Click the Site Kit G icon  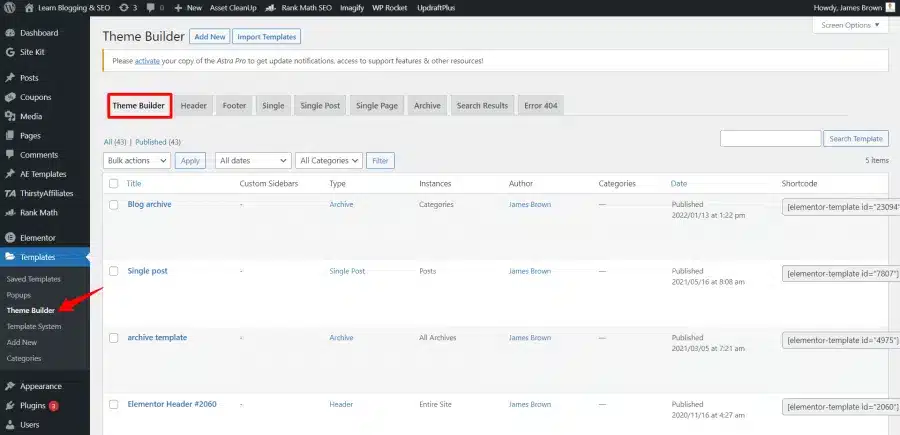tap(10, 52)
